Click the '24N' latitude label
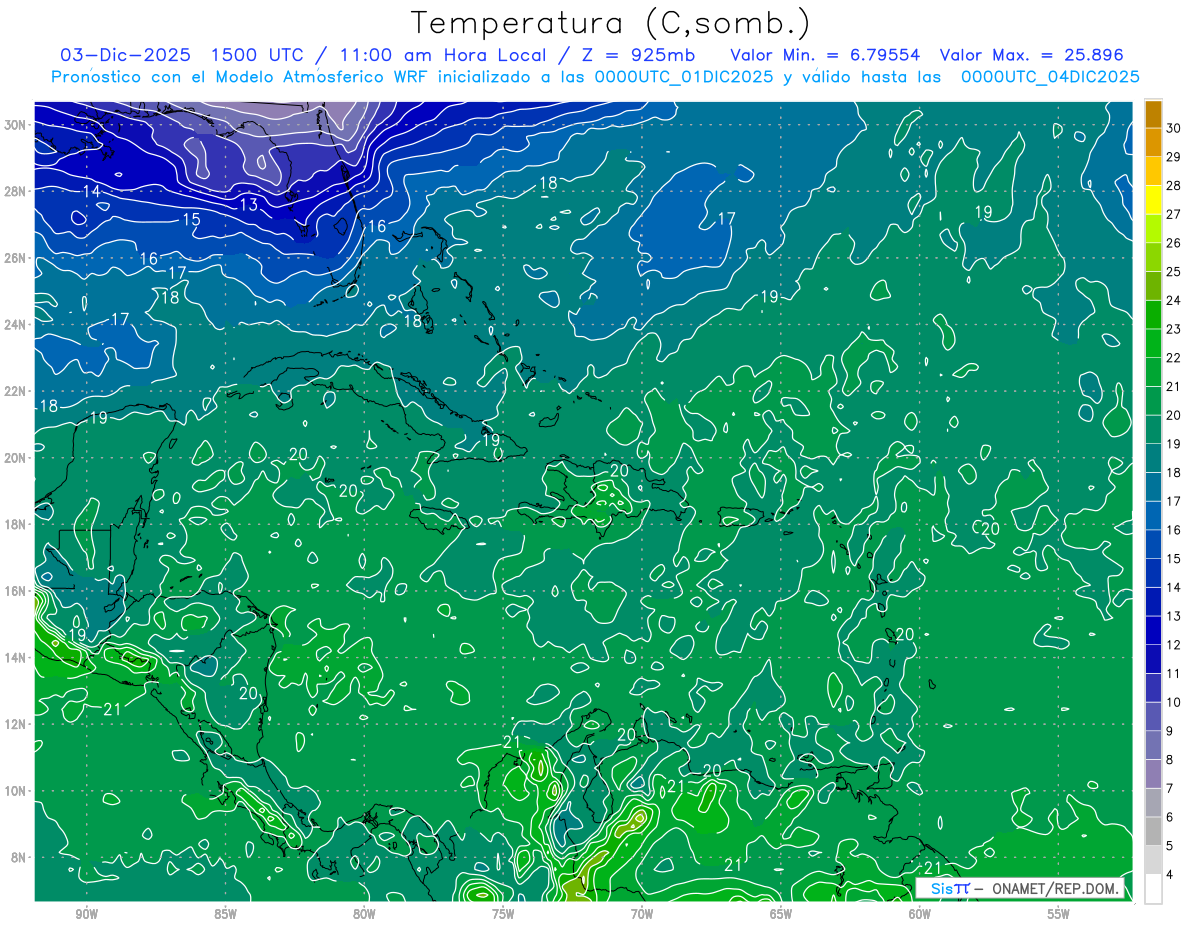This screenshot has width=1200, height=927. (x=17, y=325)
